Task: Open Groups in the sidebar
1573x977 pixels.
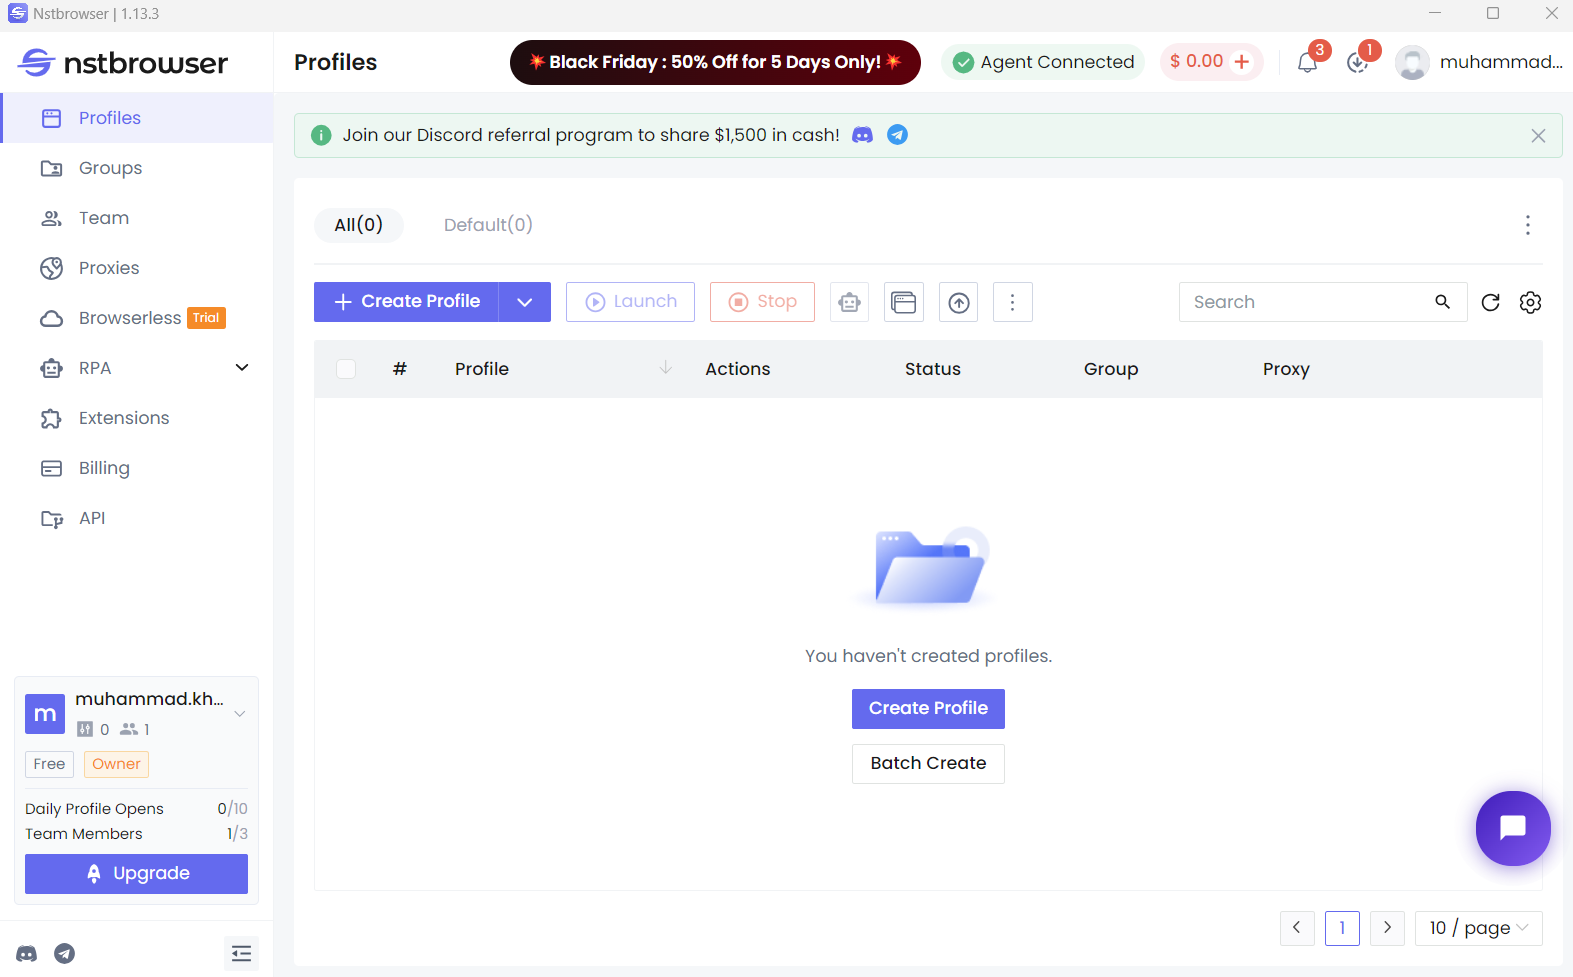Action: click(x=137, y=168)
